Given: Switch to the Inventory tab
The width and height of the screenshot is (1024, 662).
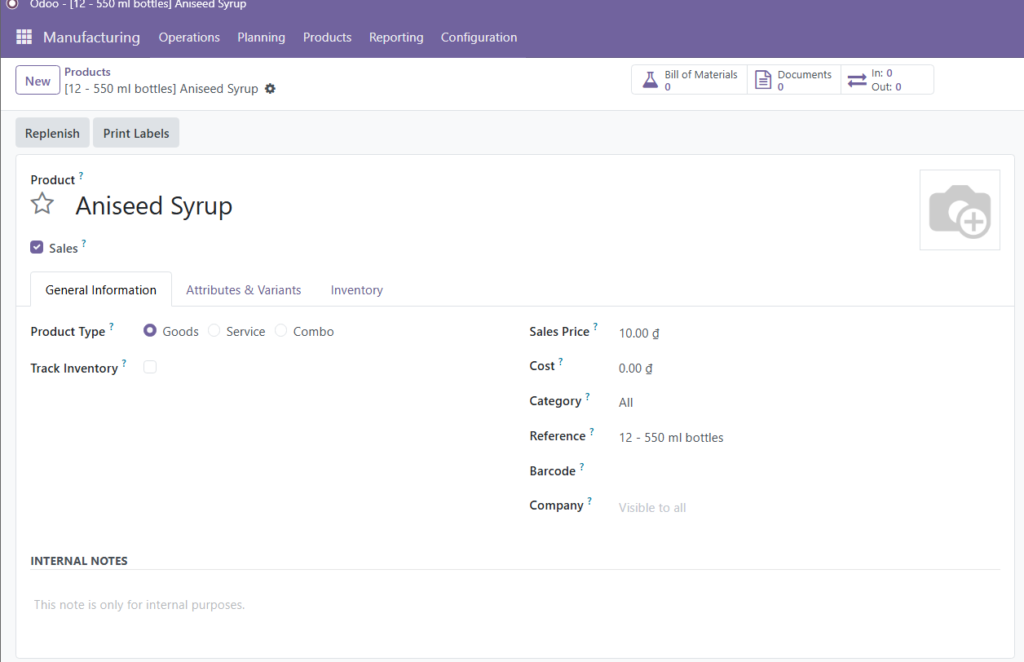Looking at the screenshot, I should (357, 290).
